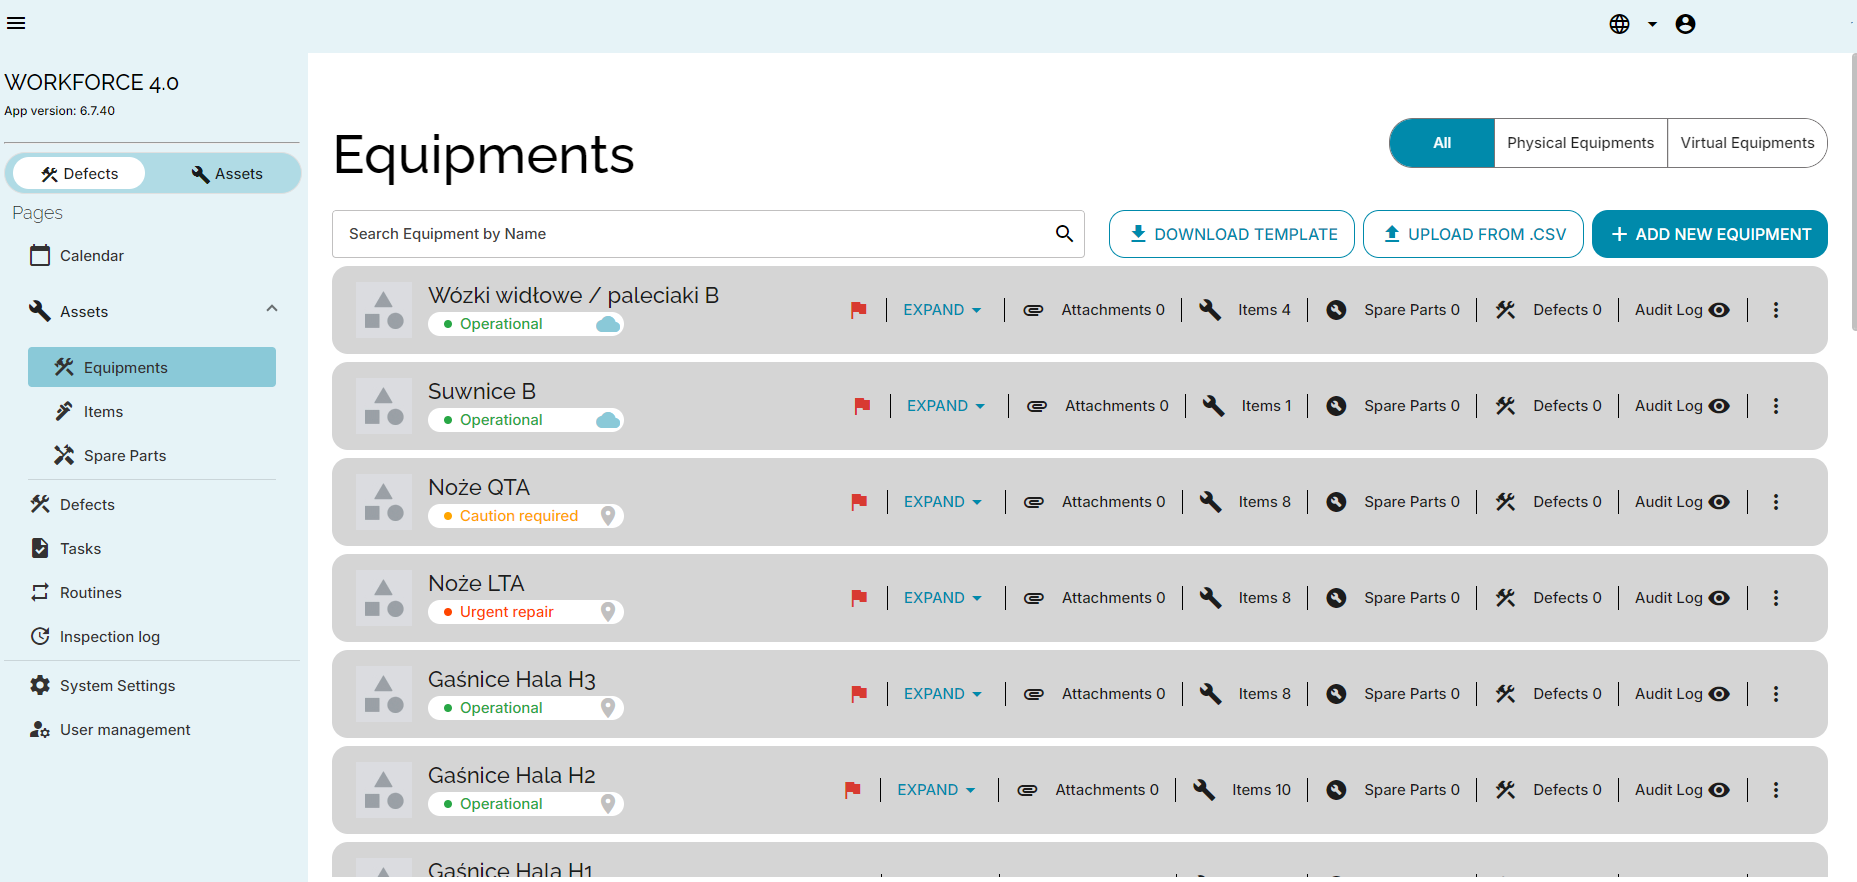Open the user account profile icon
The image size is (1857, 882).
1685,24
